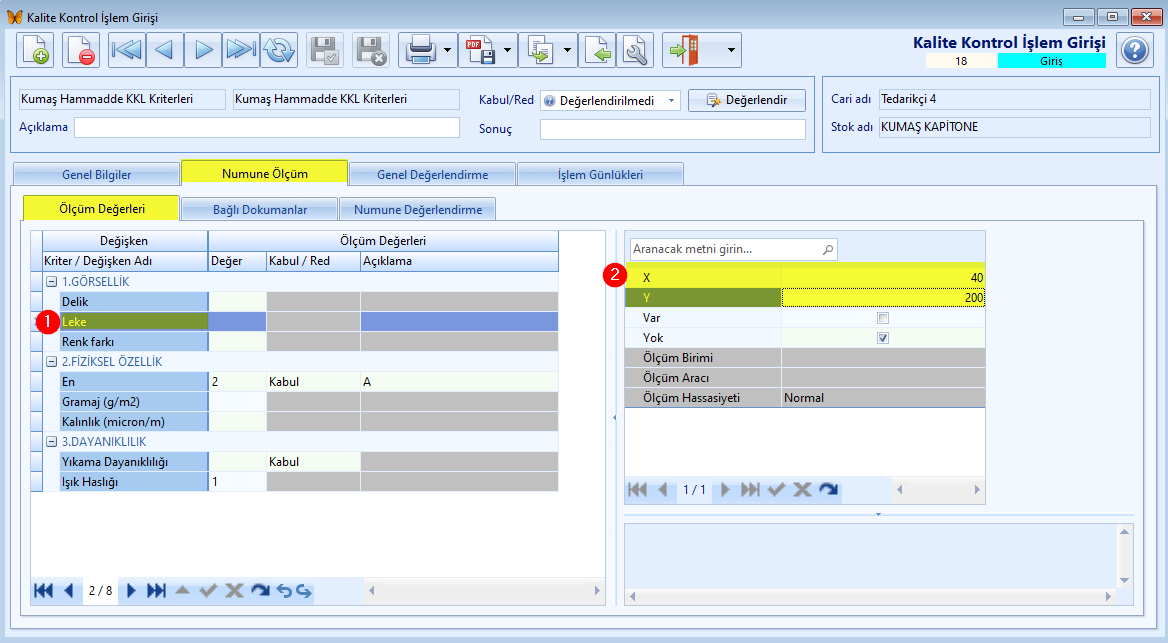Click the refresh icon in the toolbar
Image resolution: width=1168 pixels, height=643 pixels.
pyautogui.click(x=279, y=51)
